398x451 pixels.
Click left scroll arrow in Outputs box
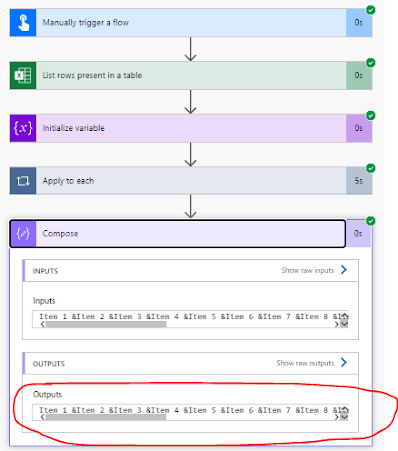(x=42, y=417)
